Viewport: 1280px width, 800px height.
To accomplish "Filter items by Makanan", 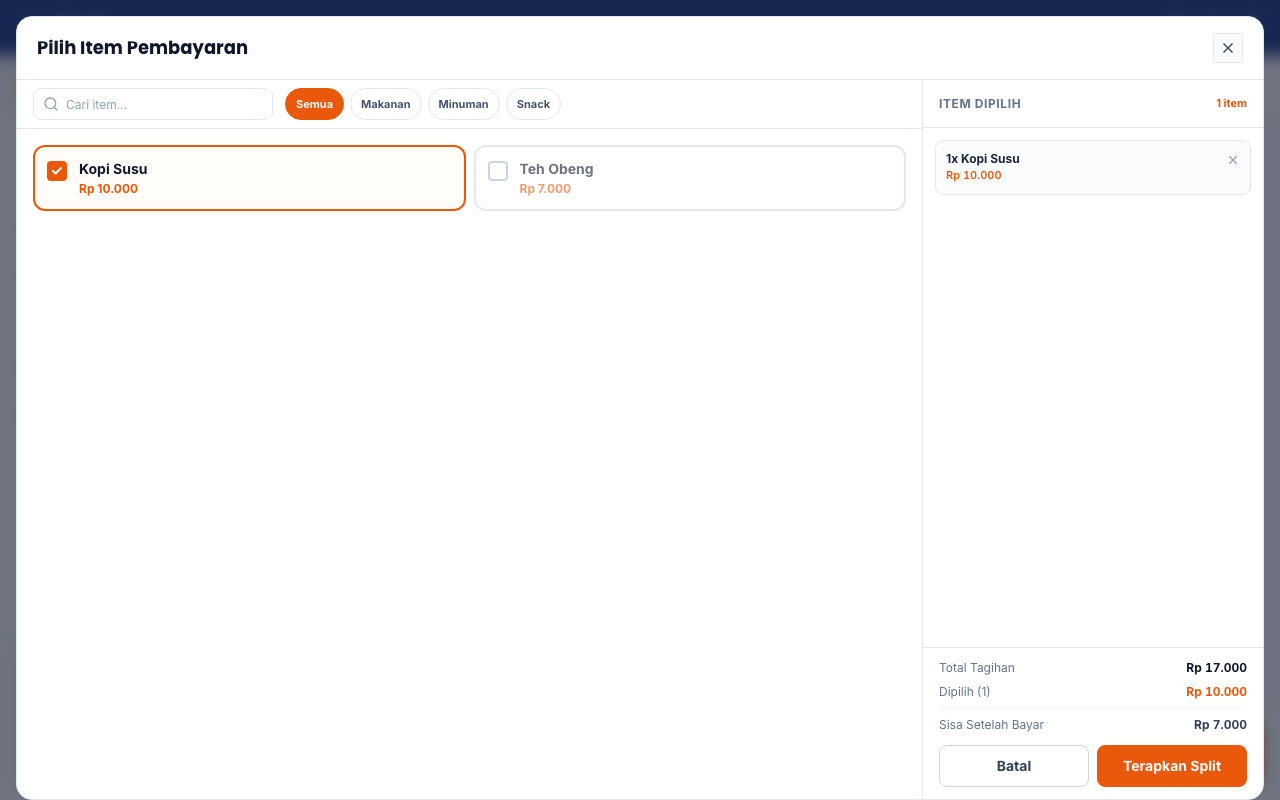I will 385,104.
